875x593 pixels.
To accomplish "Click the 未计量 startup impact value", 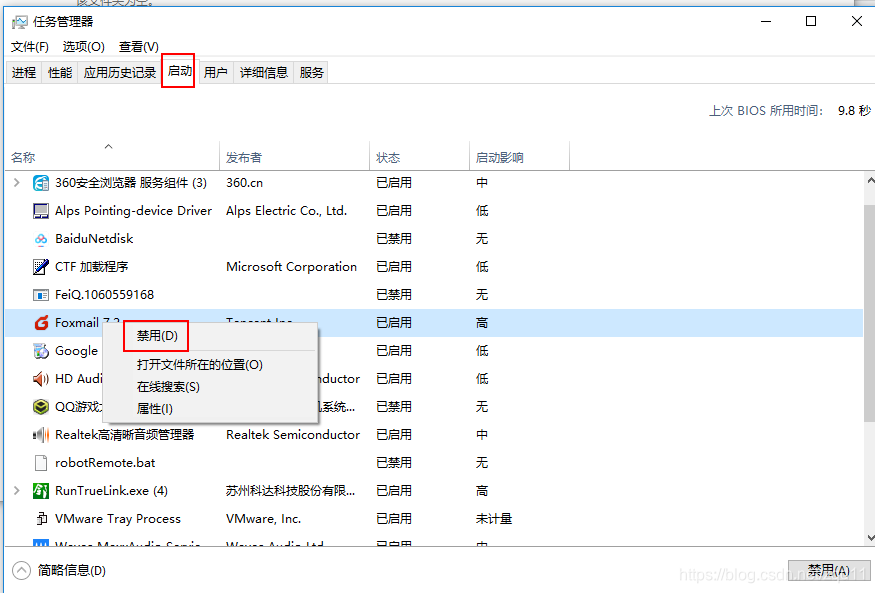I will tap(494, 519).
